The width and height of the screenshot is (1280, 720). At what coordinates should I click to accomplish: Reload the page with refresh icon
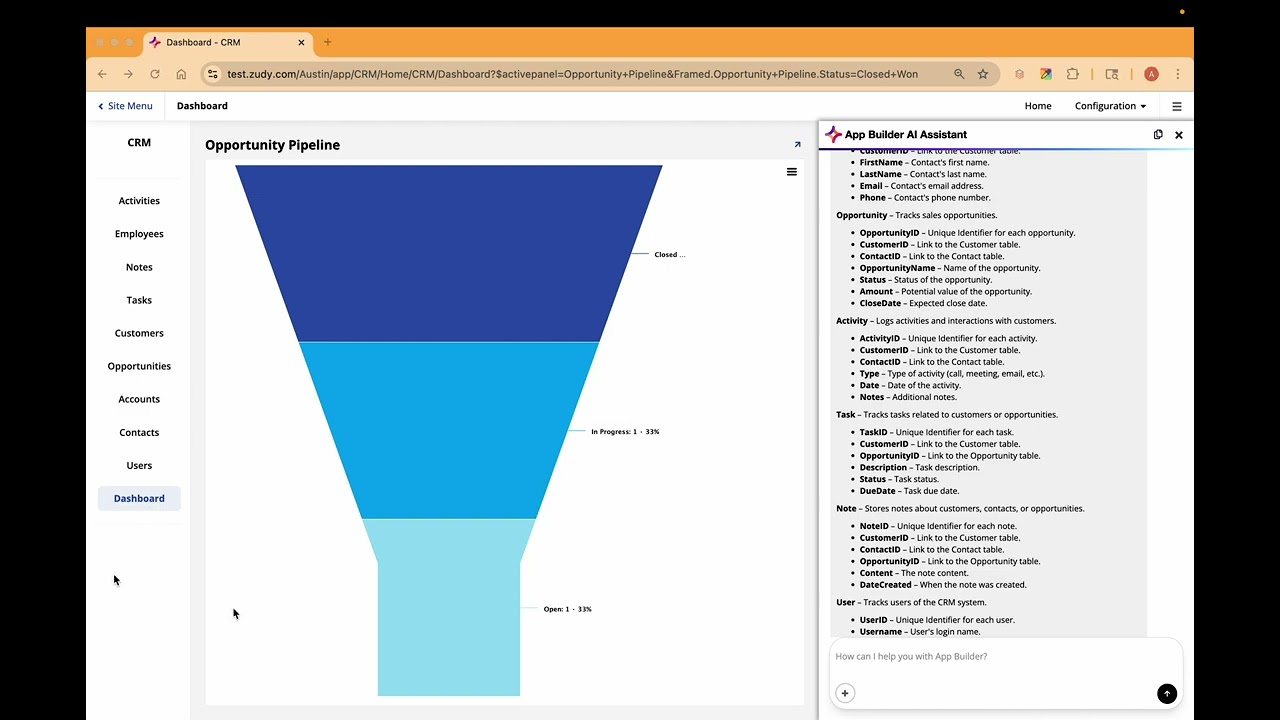pyautogui.click(x=155, y=74)
